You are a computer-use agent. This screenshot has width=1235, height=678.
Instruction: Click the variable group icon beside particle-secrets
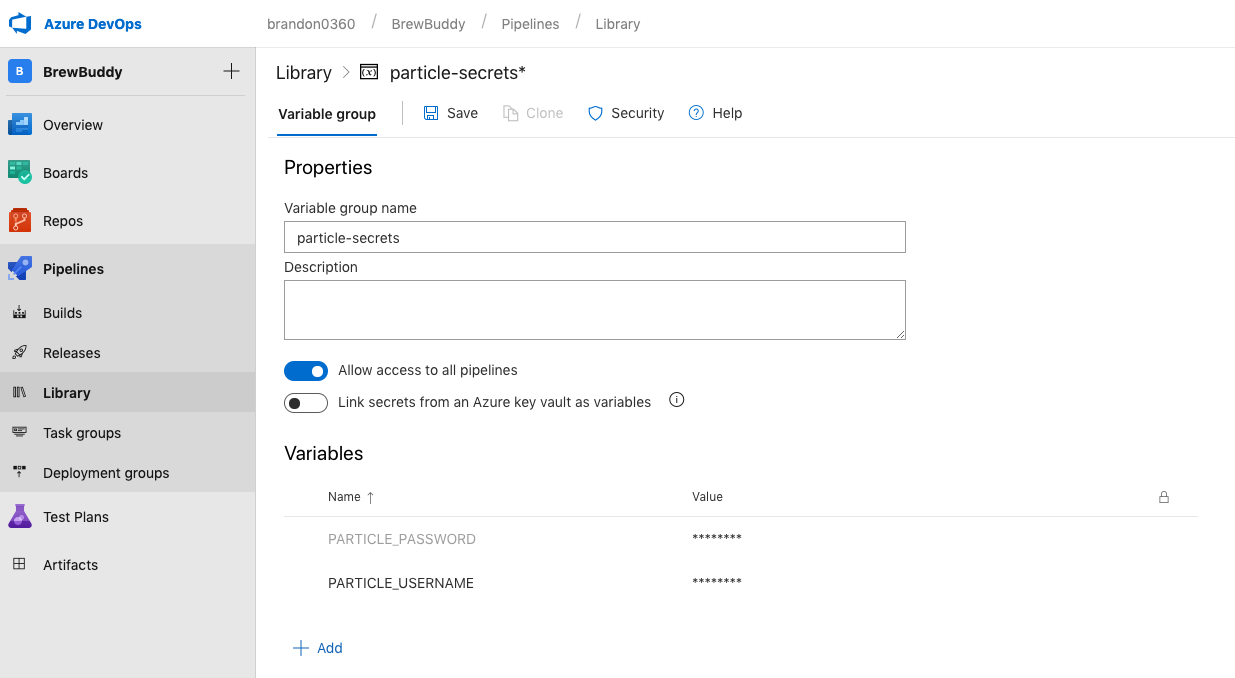pos(369,72)
